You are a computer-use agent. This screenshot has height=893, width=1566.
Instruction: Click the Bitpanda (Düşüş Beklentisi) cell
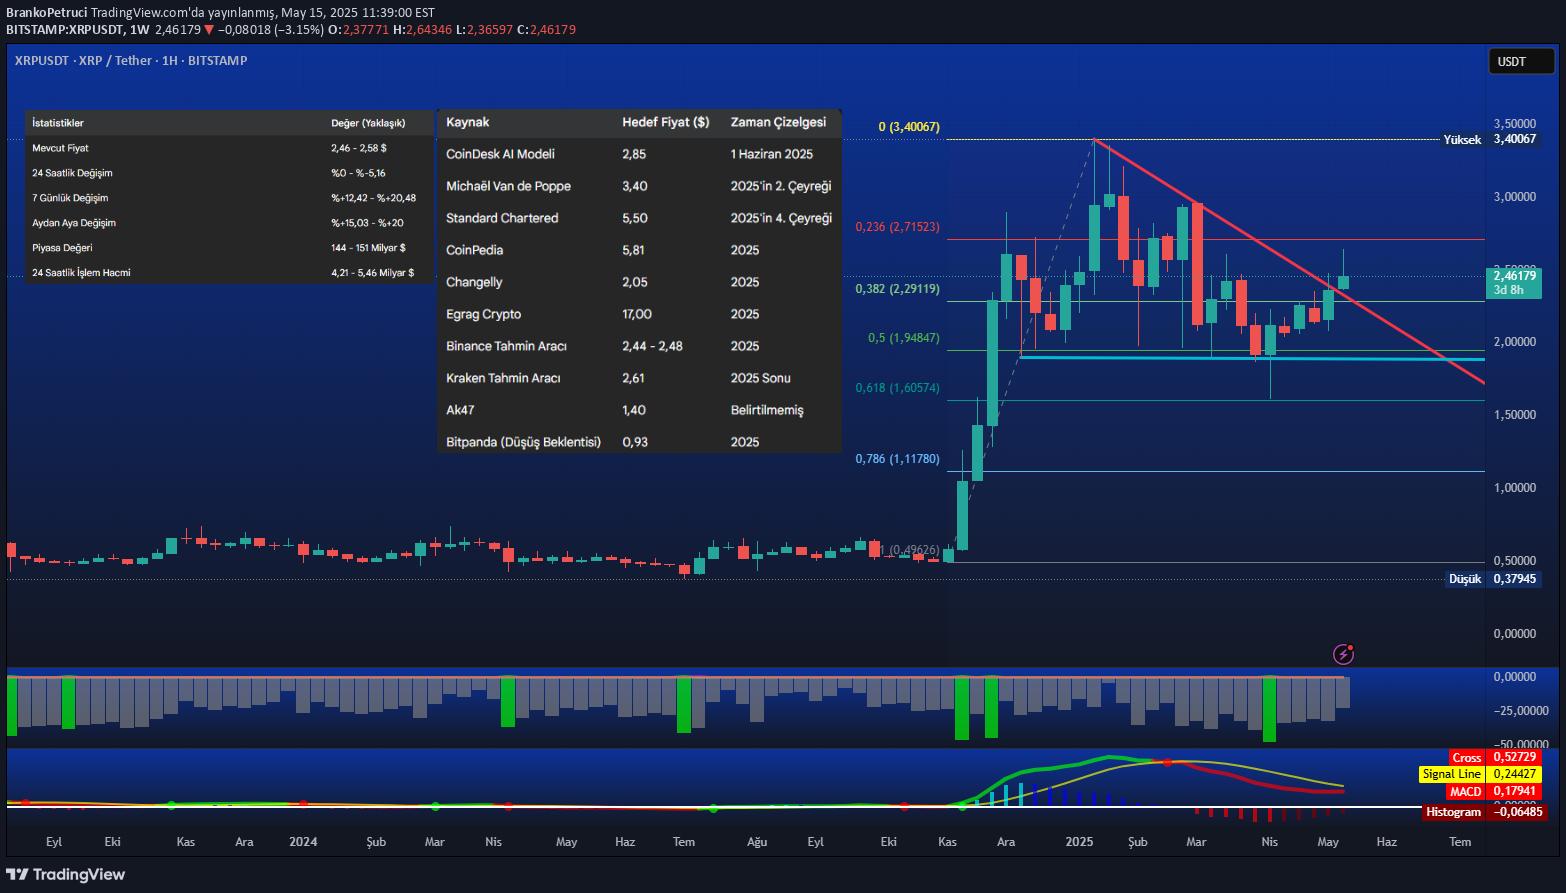pos(524,442)
